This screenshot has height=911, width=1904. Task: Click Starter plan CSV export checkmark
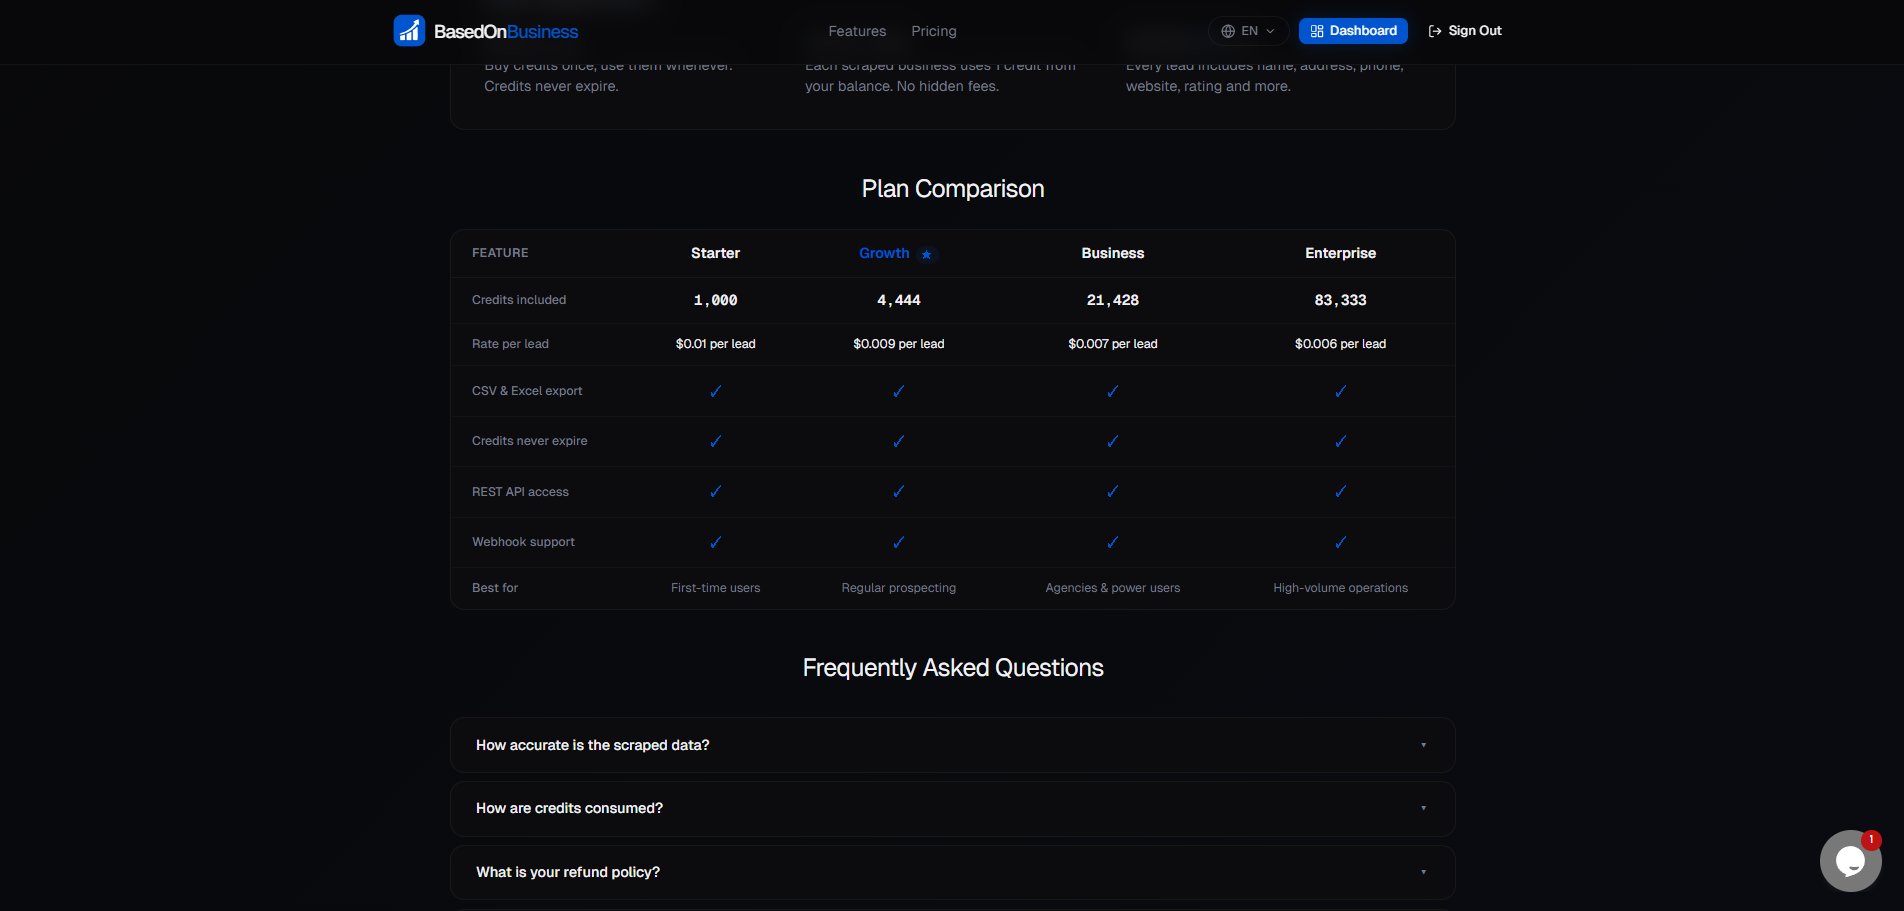point(715,391)
